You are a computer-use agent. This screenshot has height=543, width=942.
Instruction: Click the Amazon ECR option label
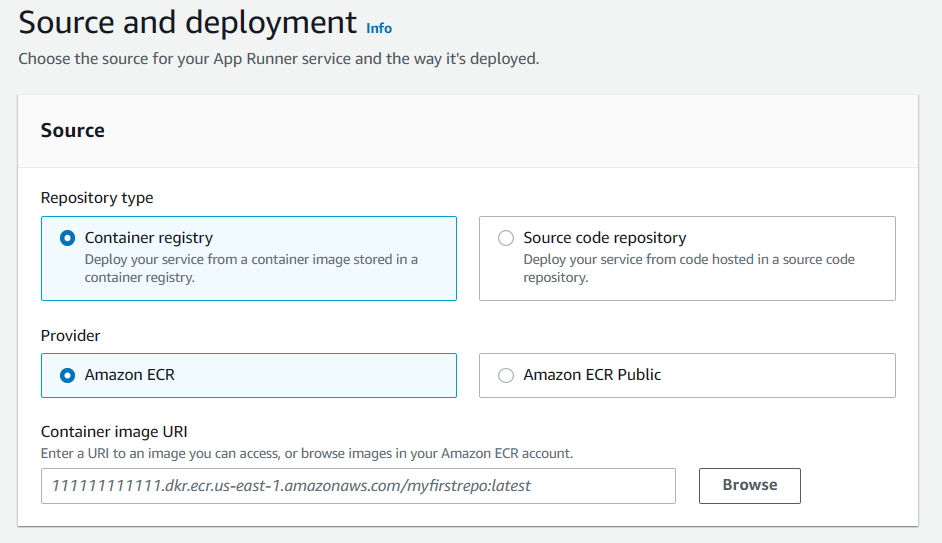[130, 375]
